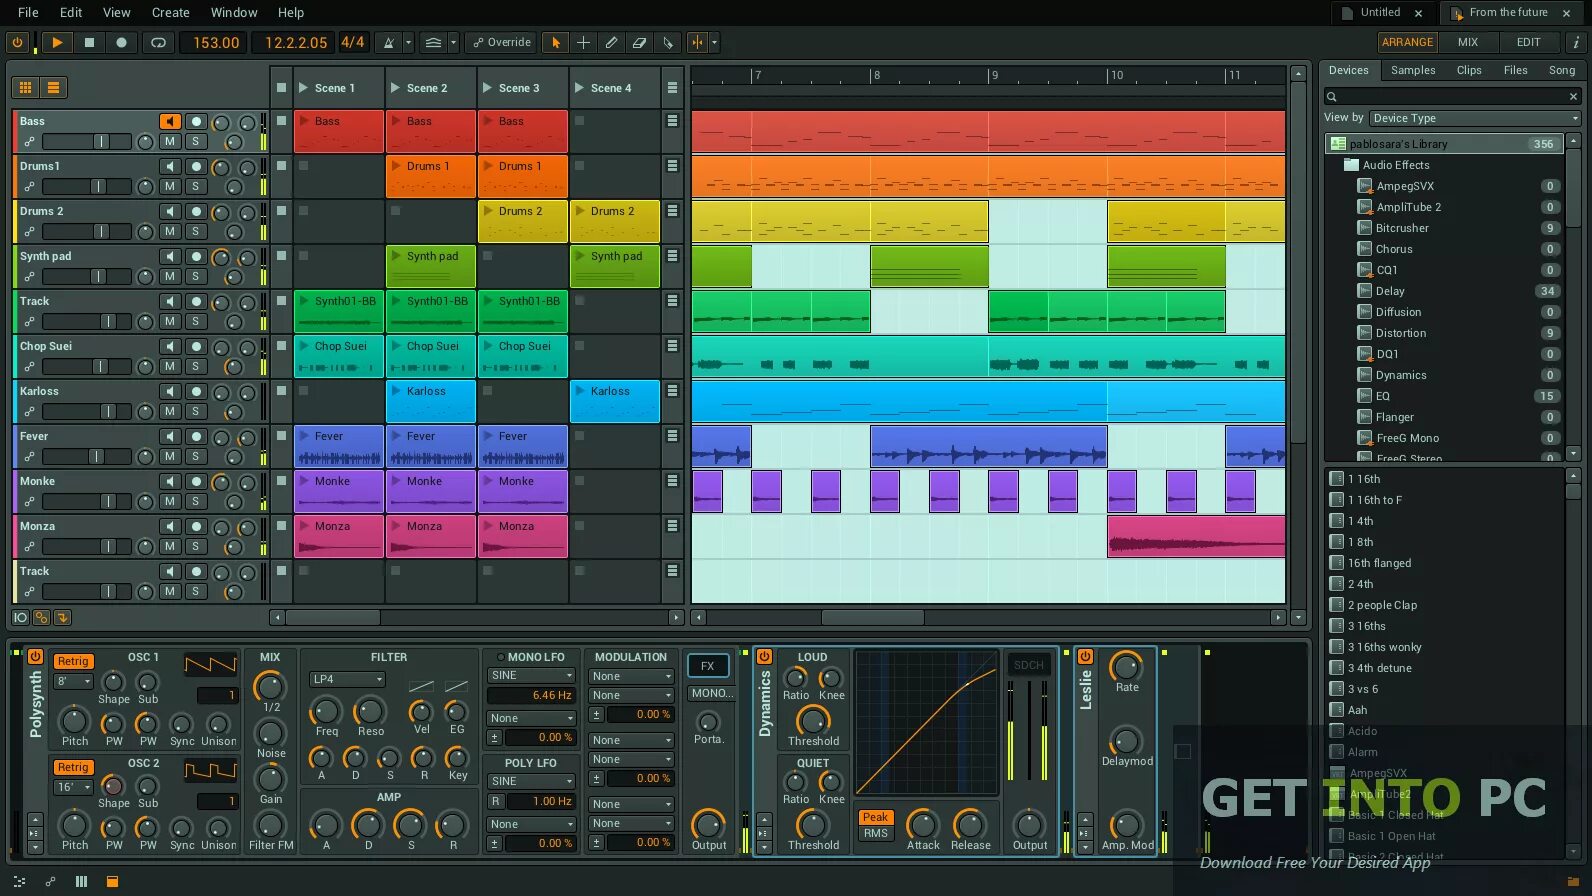Image resolution: width=1592 pixels, height=896 pixels.
Task: Click the Override automation button
Action: point(502,42)
